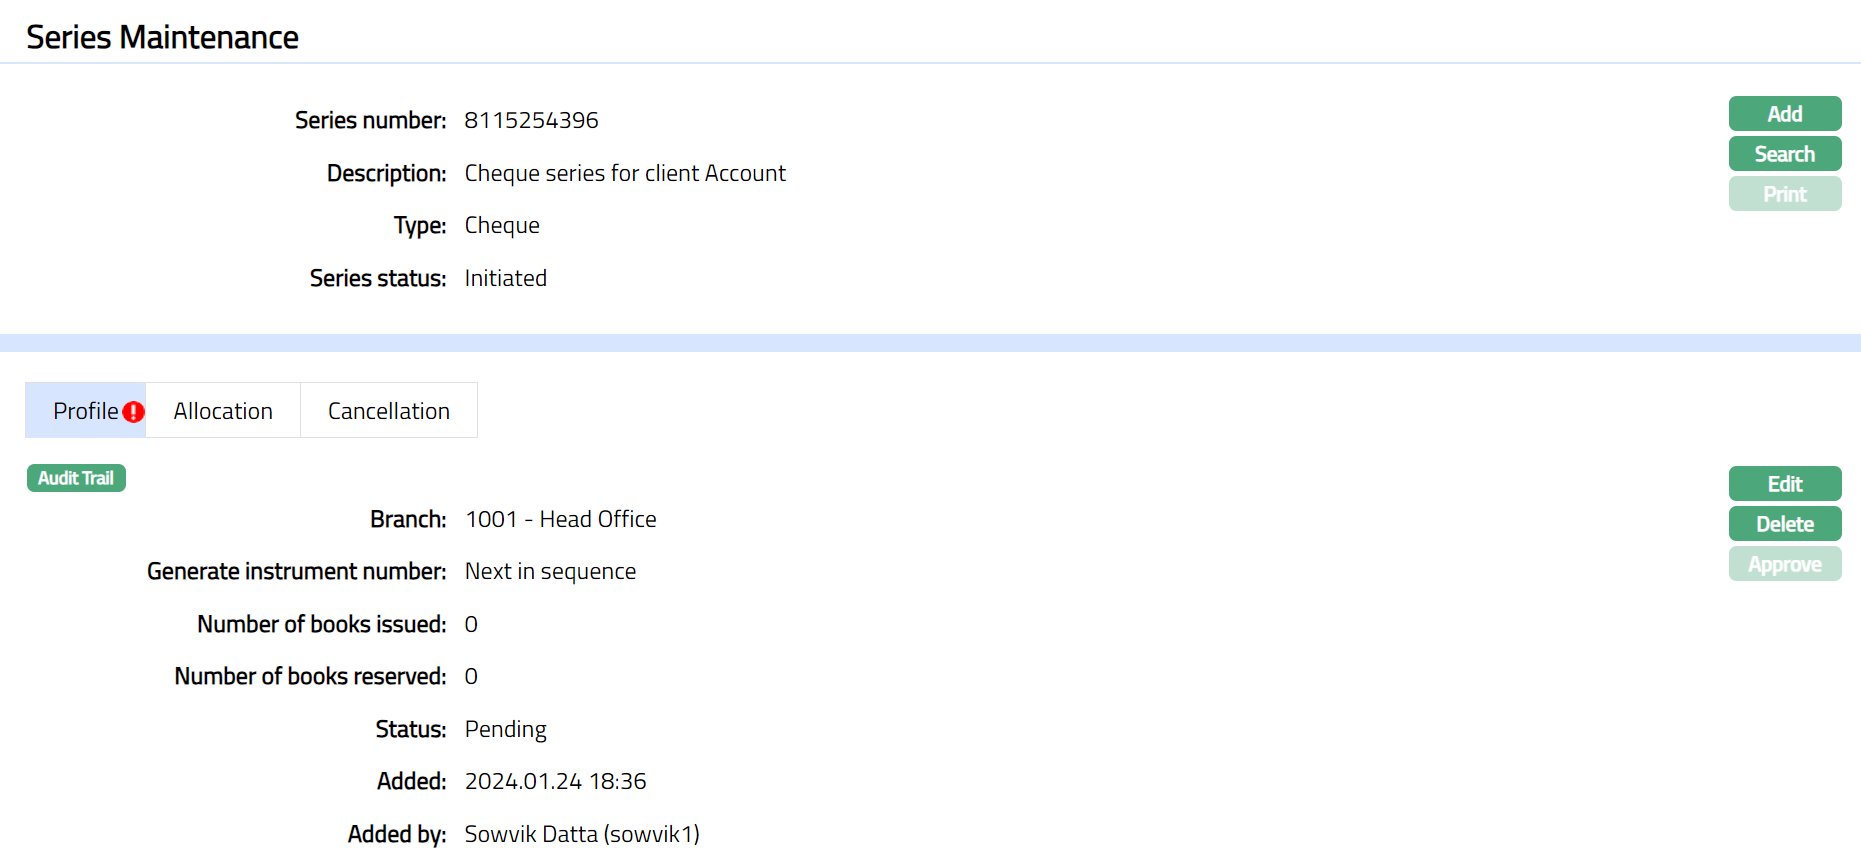Switch to the Profile tab

click(85, 411)
